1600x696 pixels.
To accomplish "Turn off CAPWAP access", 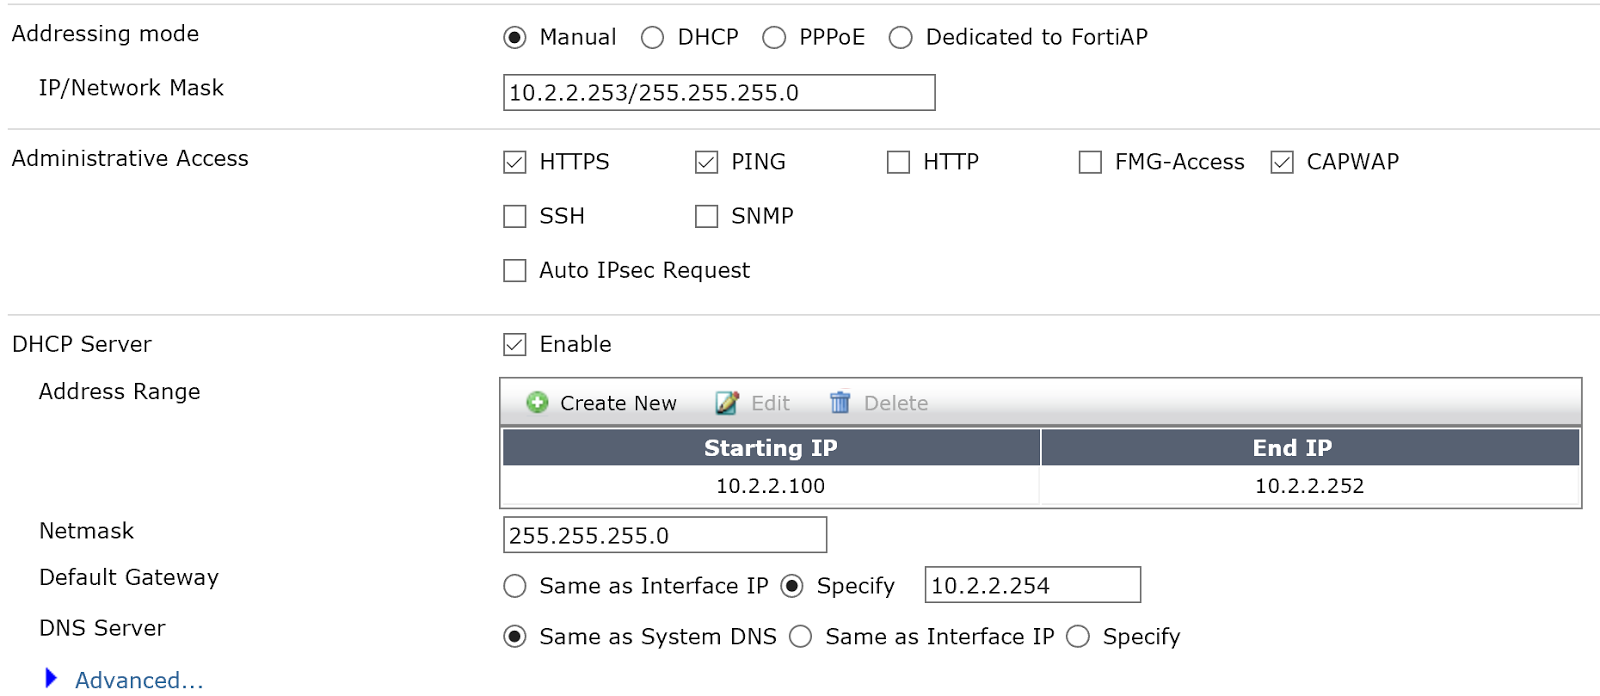I will click(x=1282, y=162).
